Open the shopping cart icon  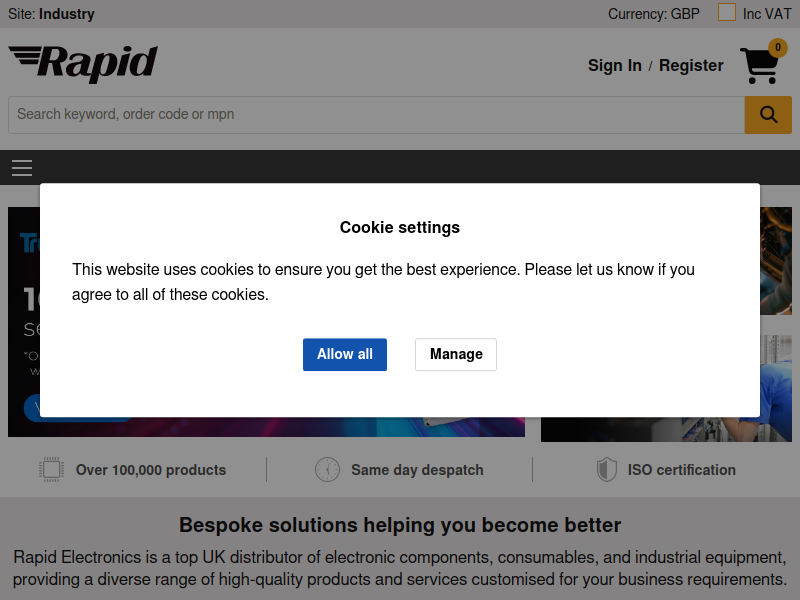click(759, 66)
